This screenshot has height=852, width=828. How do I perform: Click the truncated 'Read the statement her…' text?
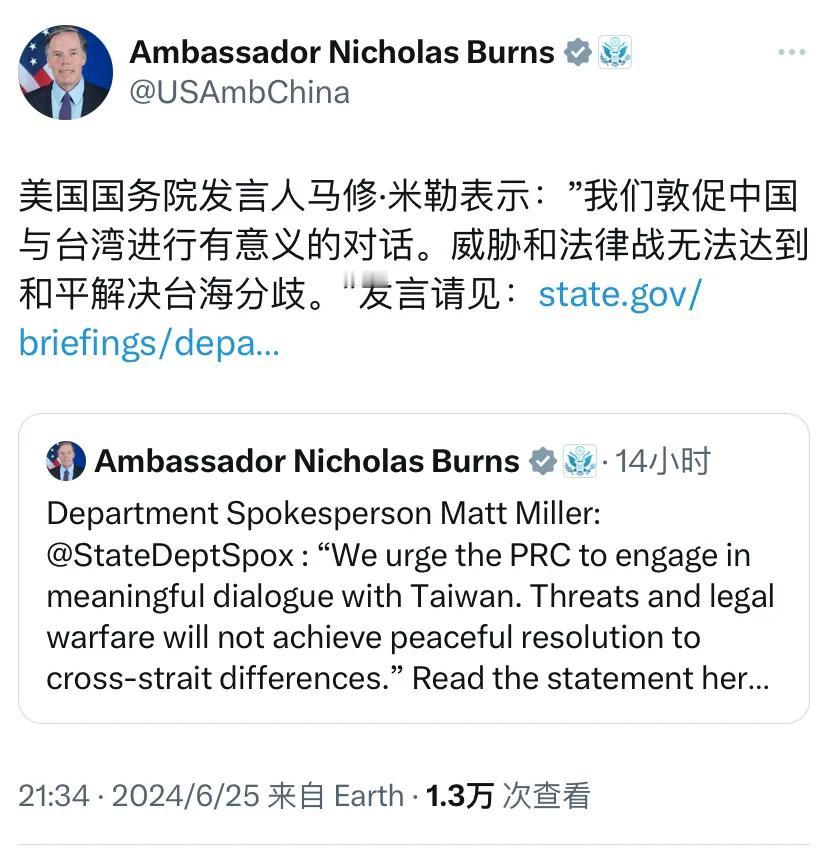(591, 679)
